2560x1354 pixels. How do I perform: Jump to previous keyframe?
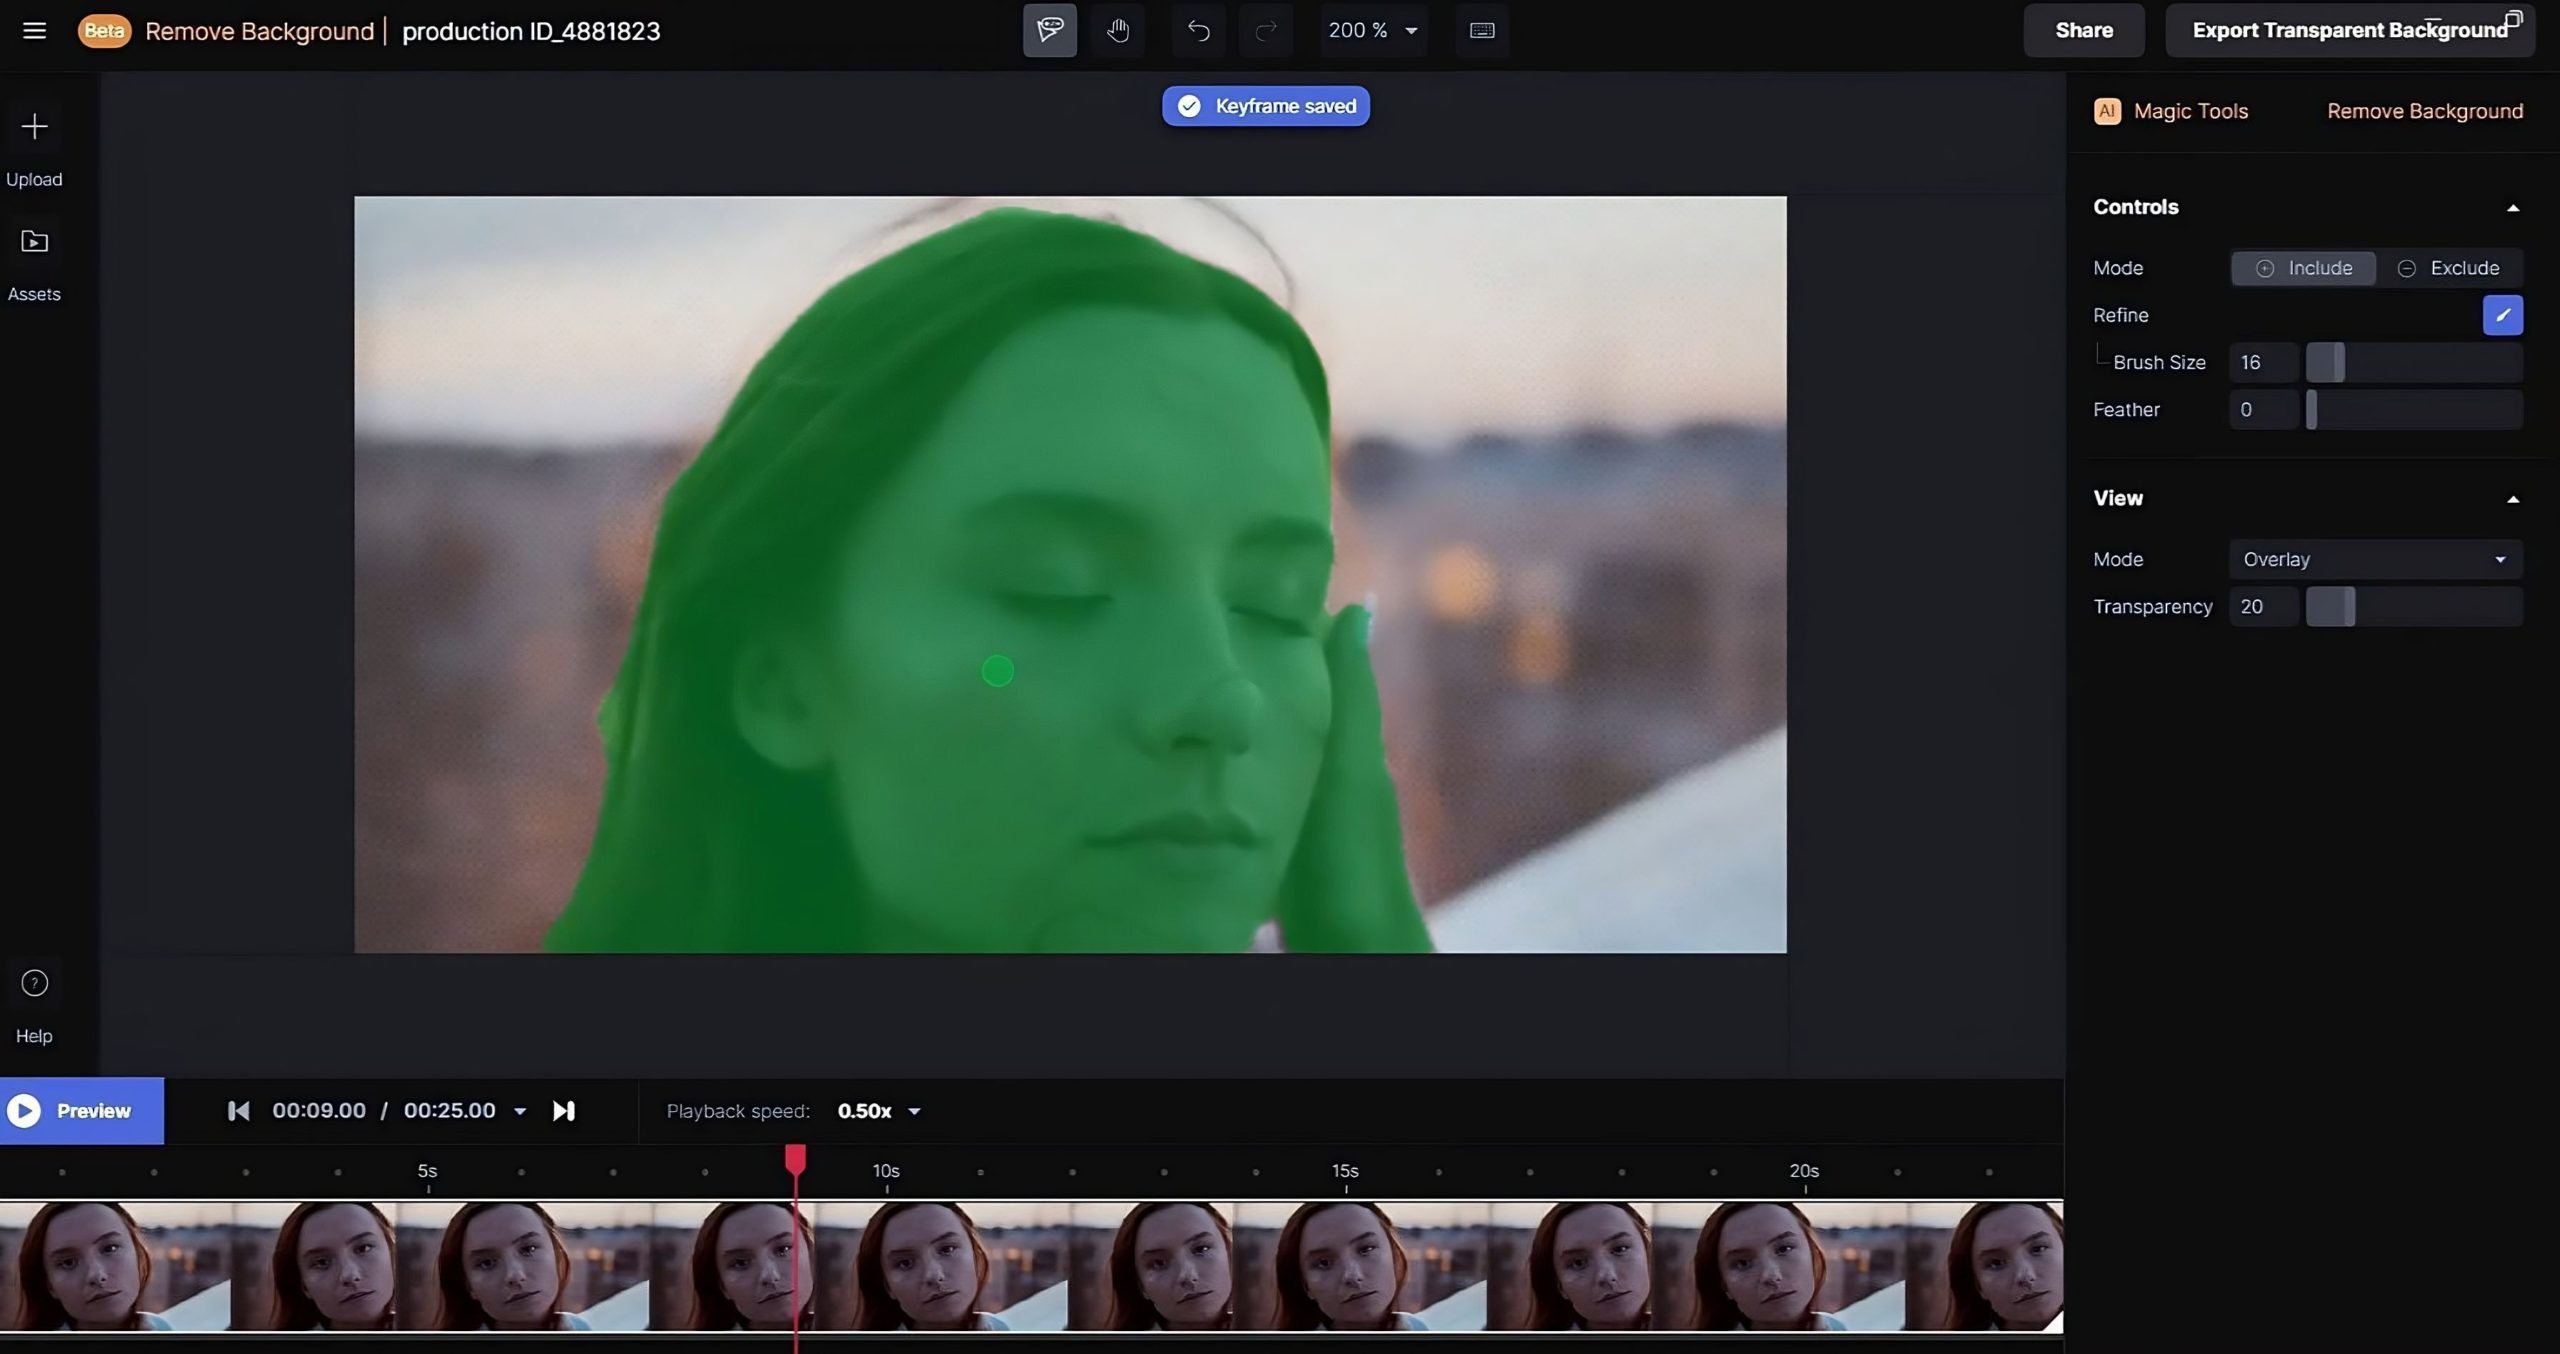pyautogui.click(x=238, y=1111)
